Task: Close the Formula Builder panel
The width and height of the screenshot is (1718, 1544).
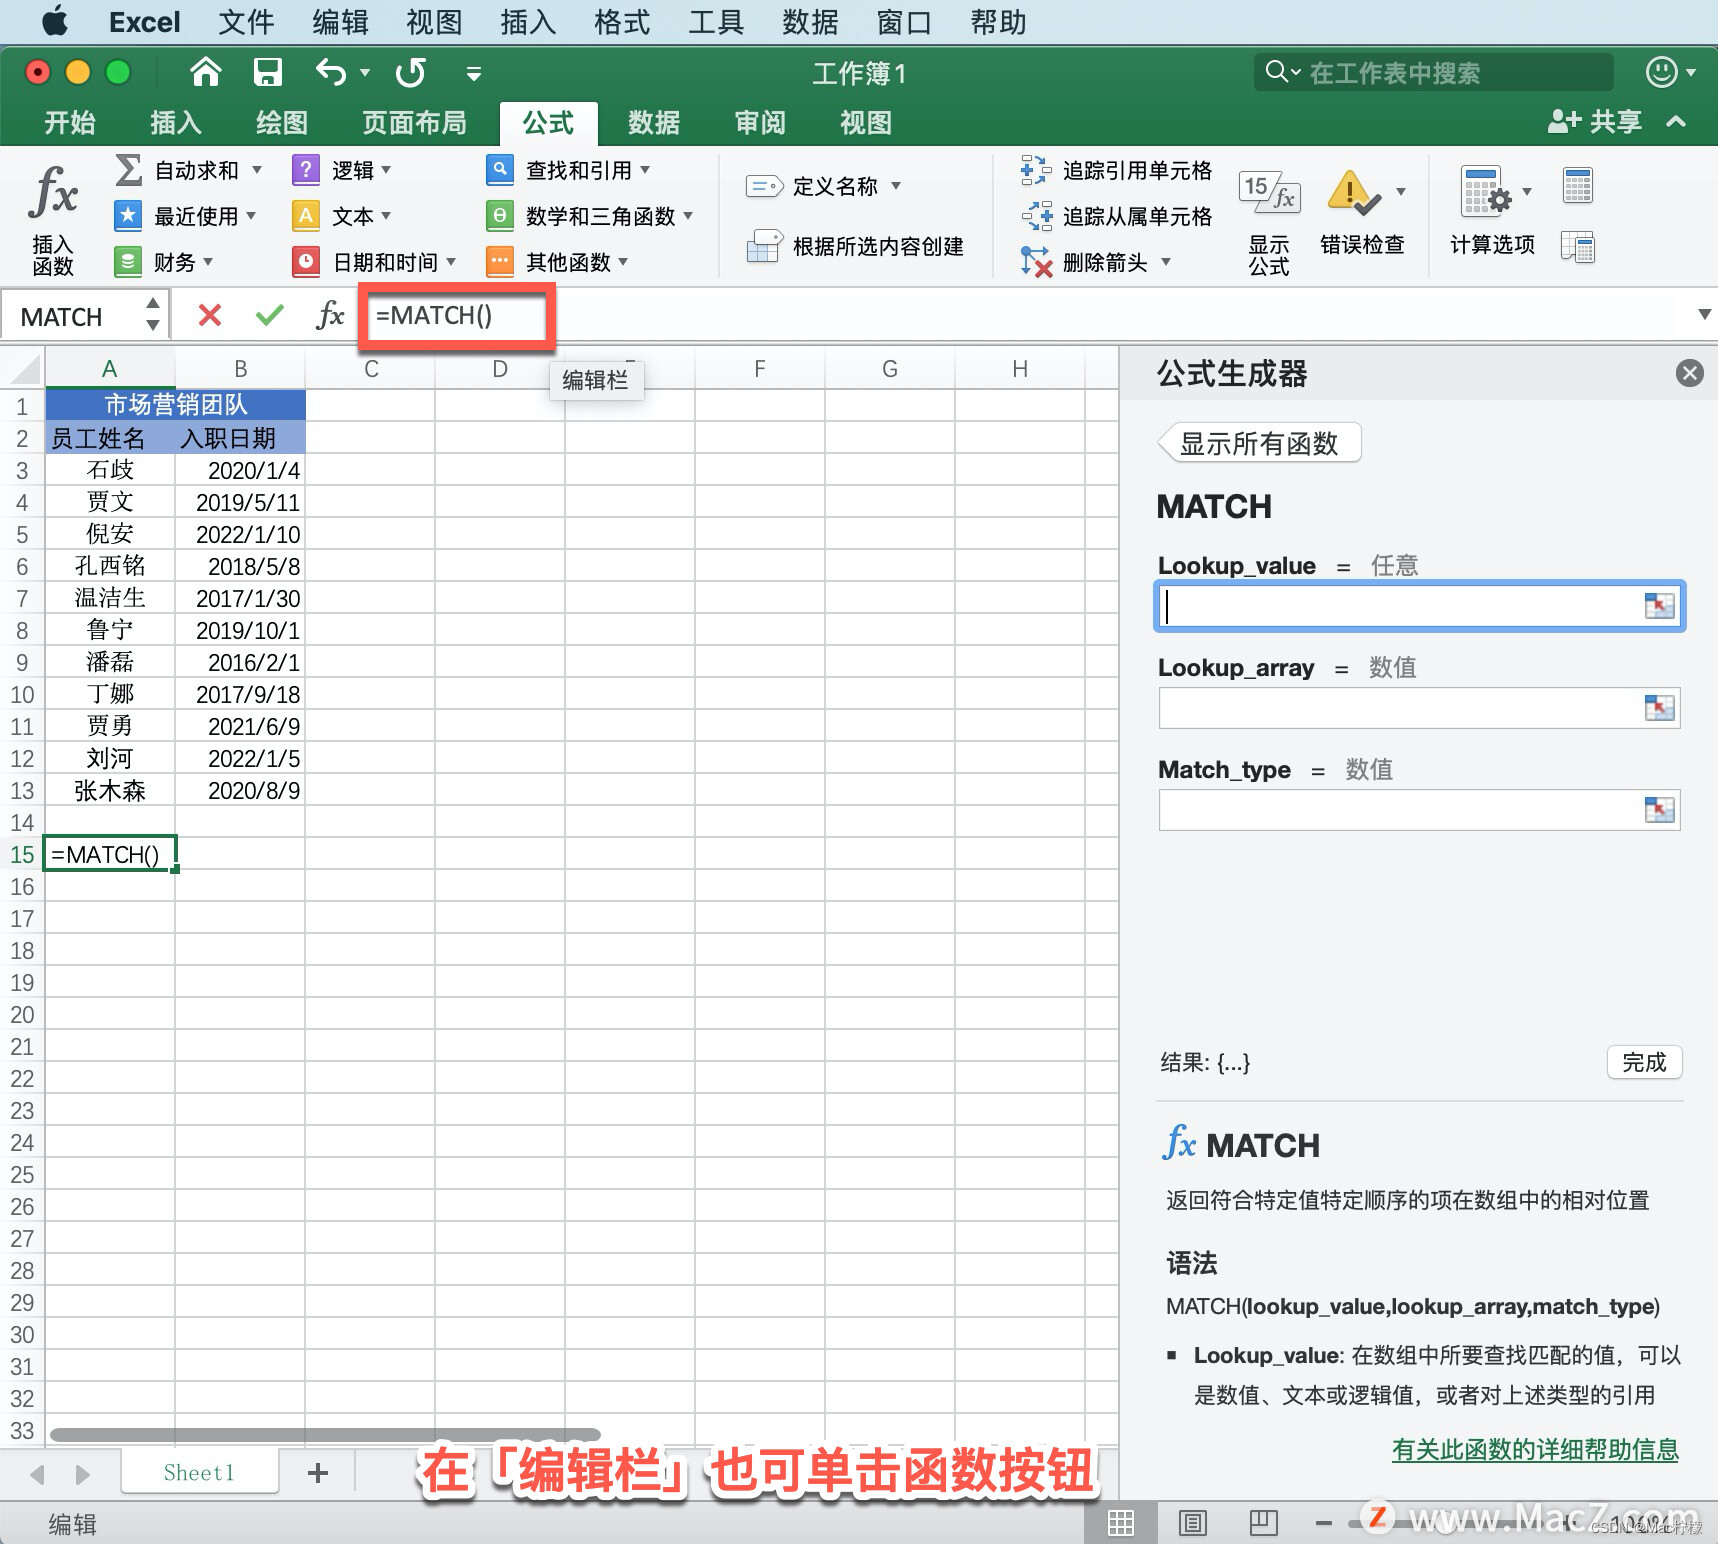Action: click(1689, 373)
